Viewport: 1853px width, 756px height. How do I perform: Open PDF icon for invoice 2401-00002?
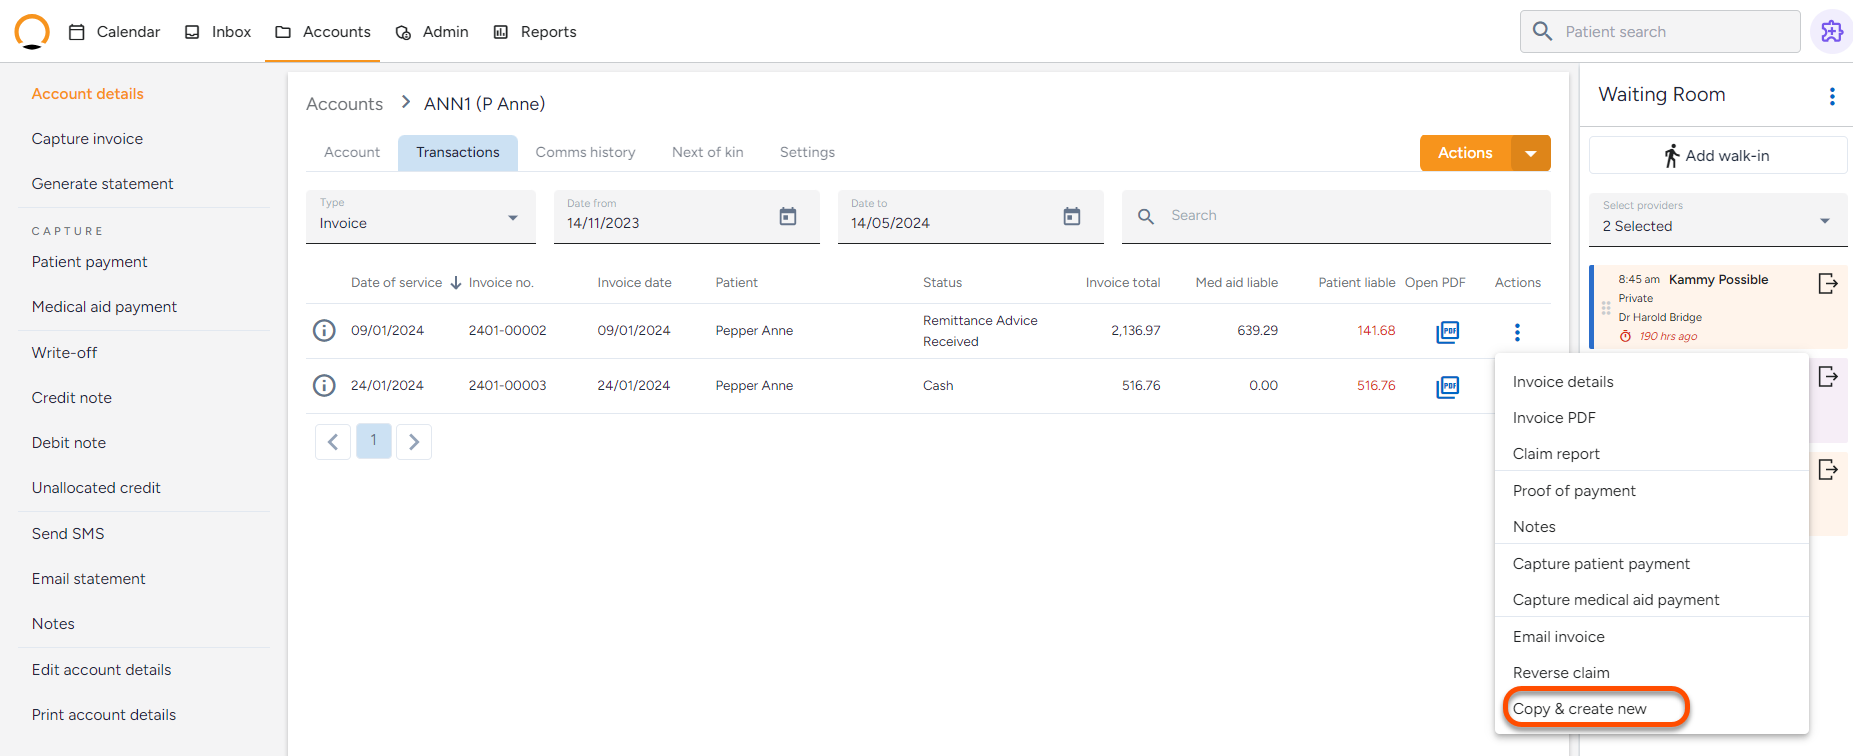tap(1447, 331)
